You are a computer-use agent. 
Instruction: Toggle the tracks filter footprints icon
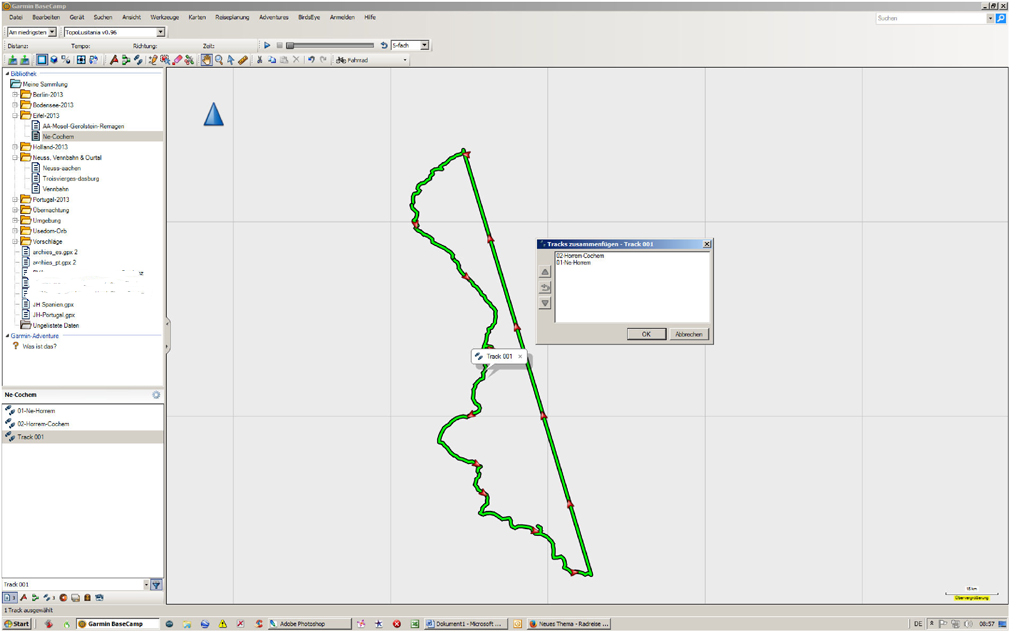pos(47,598)
